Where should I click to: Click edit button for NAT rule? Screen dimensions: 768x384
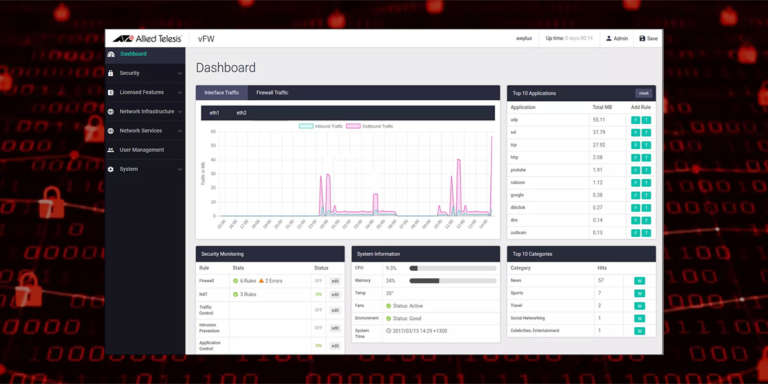[x=335, y=294]
